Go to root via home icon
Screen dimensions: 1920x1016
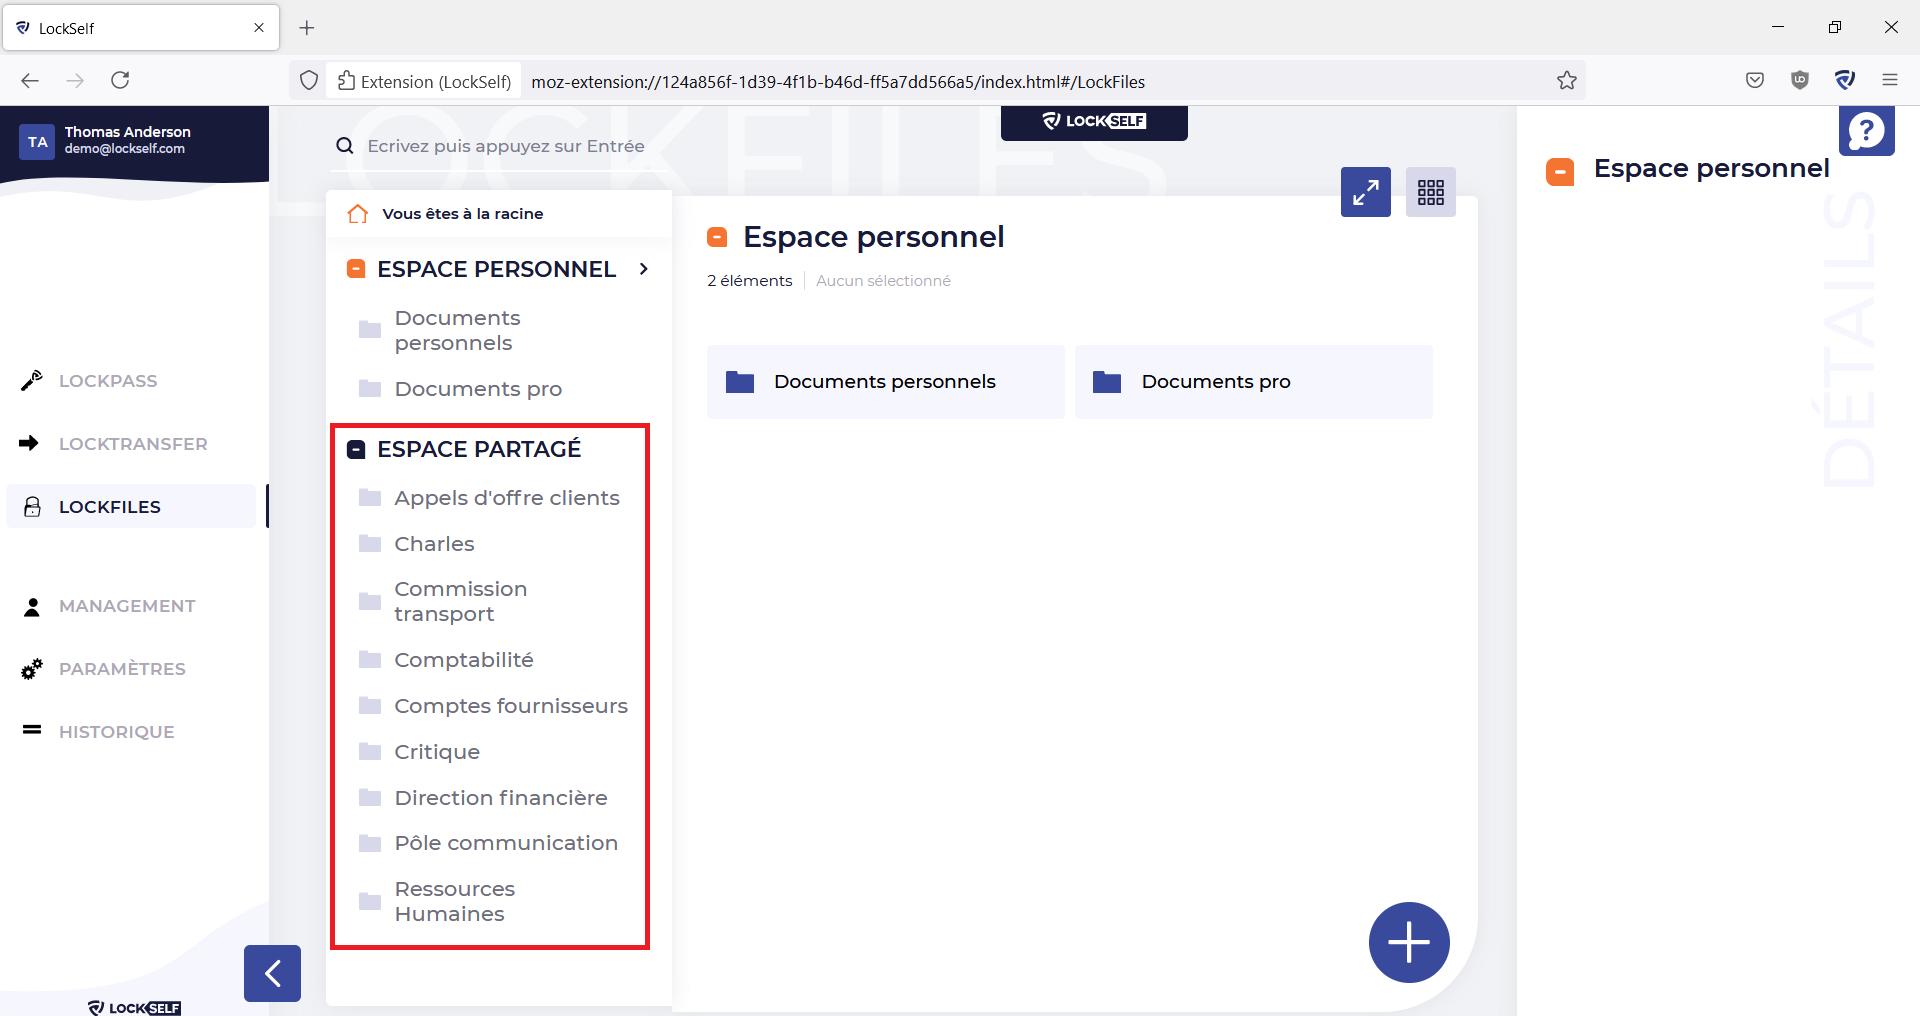(x=357, y=214)
